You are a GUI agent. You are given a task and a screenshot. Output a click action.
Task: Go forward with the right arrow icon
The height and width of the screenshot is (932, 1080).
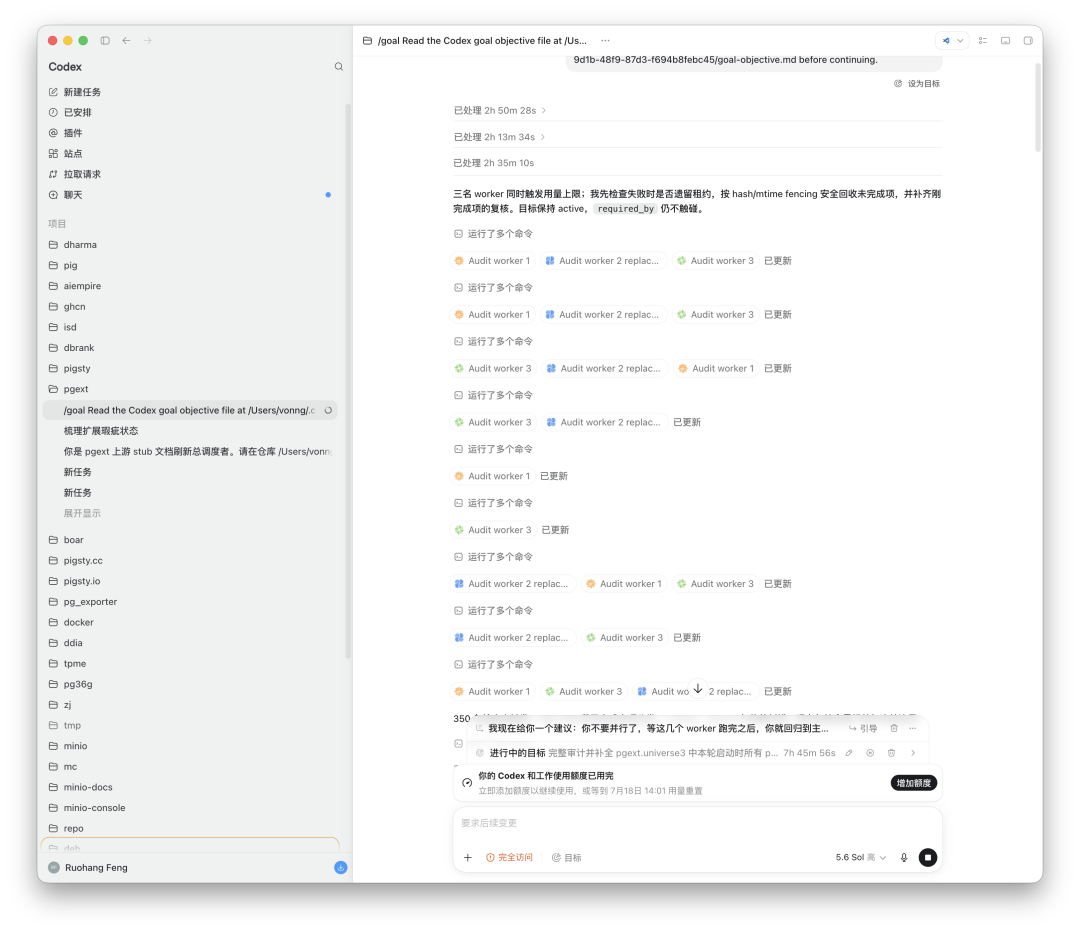[x=147, y=41]
